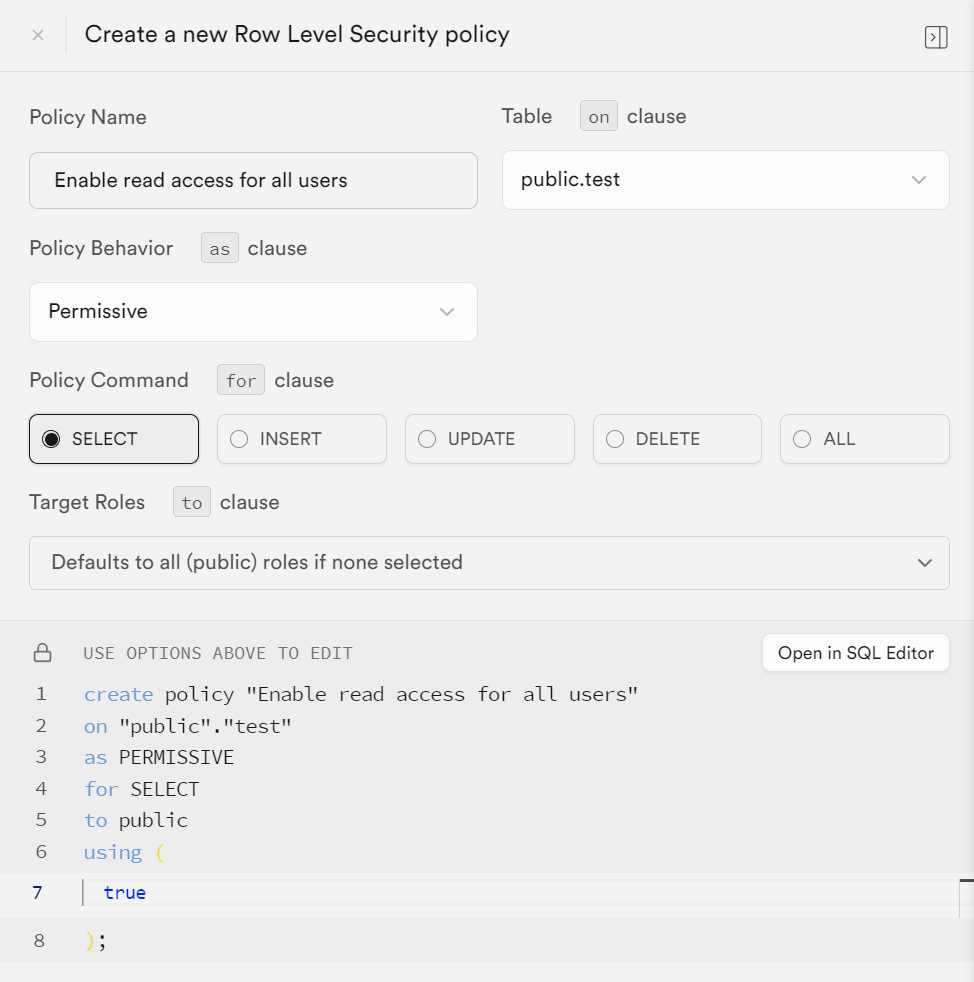This screenshot has width=974, height=982.
Task: Click the Permissive dropdown chevron icon
Action: [x=447, y=312]
